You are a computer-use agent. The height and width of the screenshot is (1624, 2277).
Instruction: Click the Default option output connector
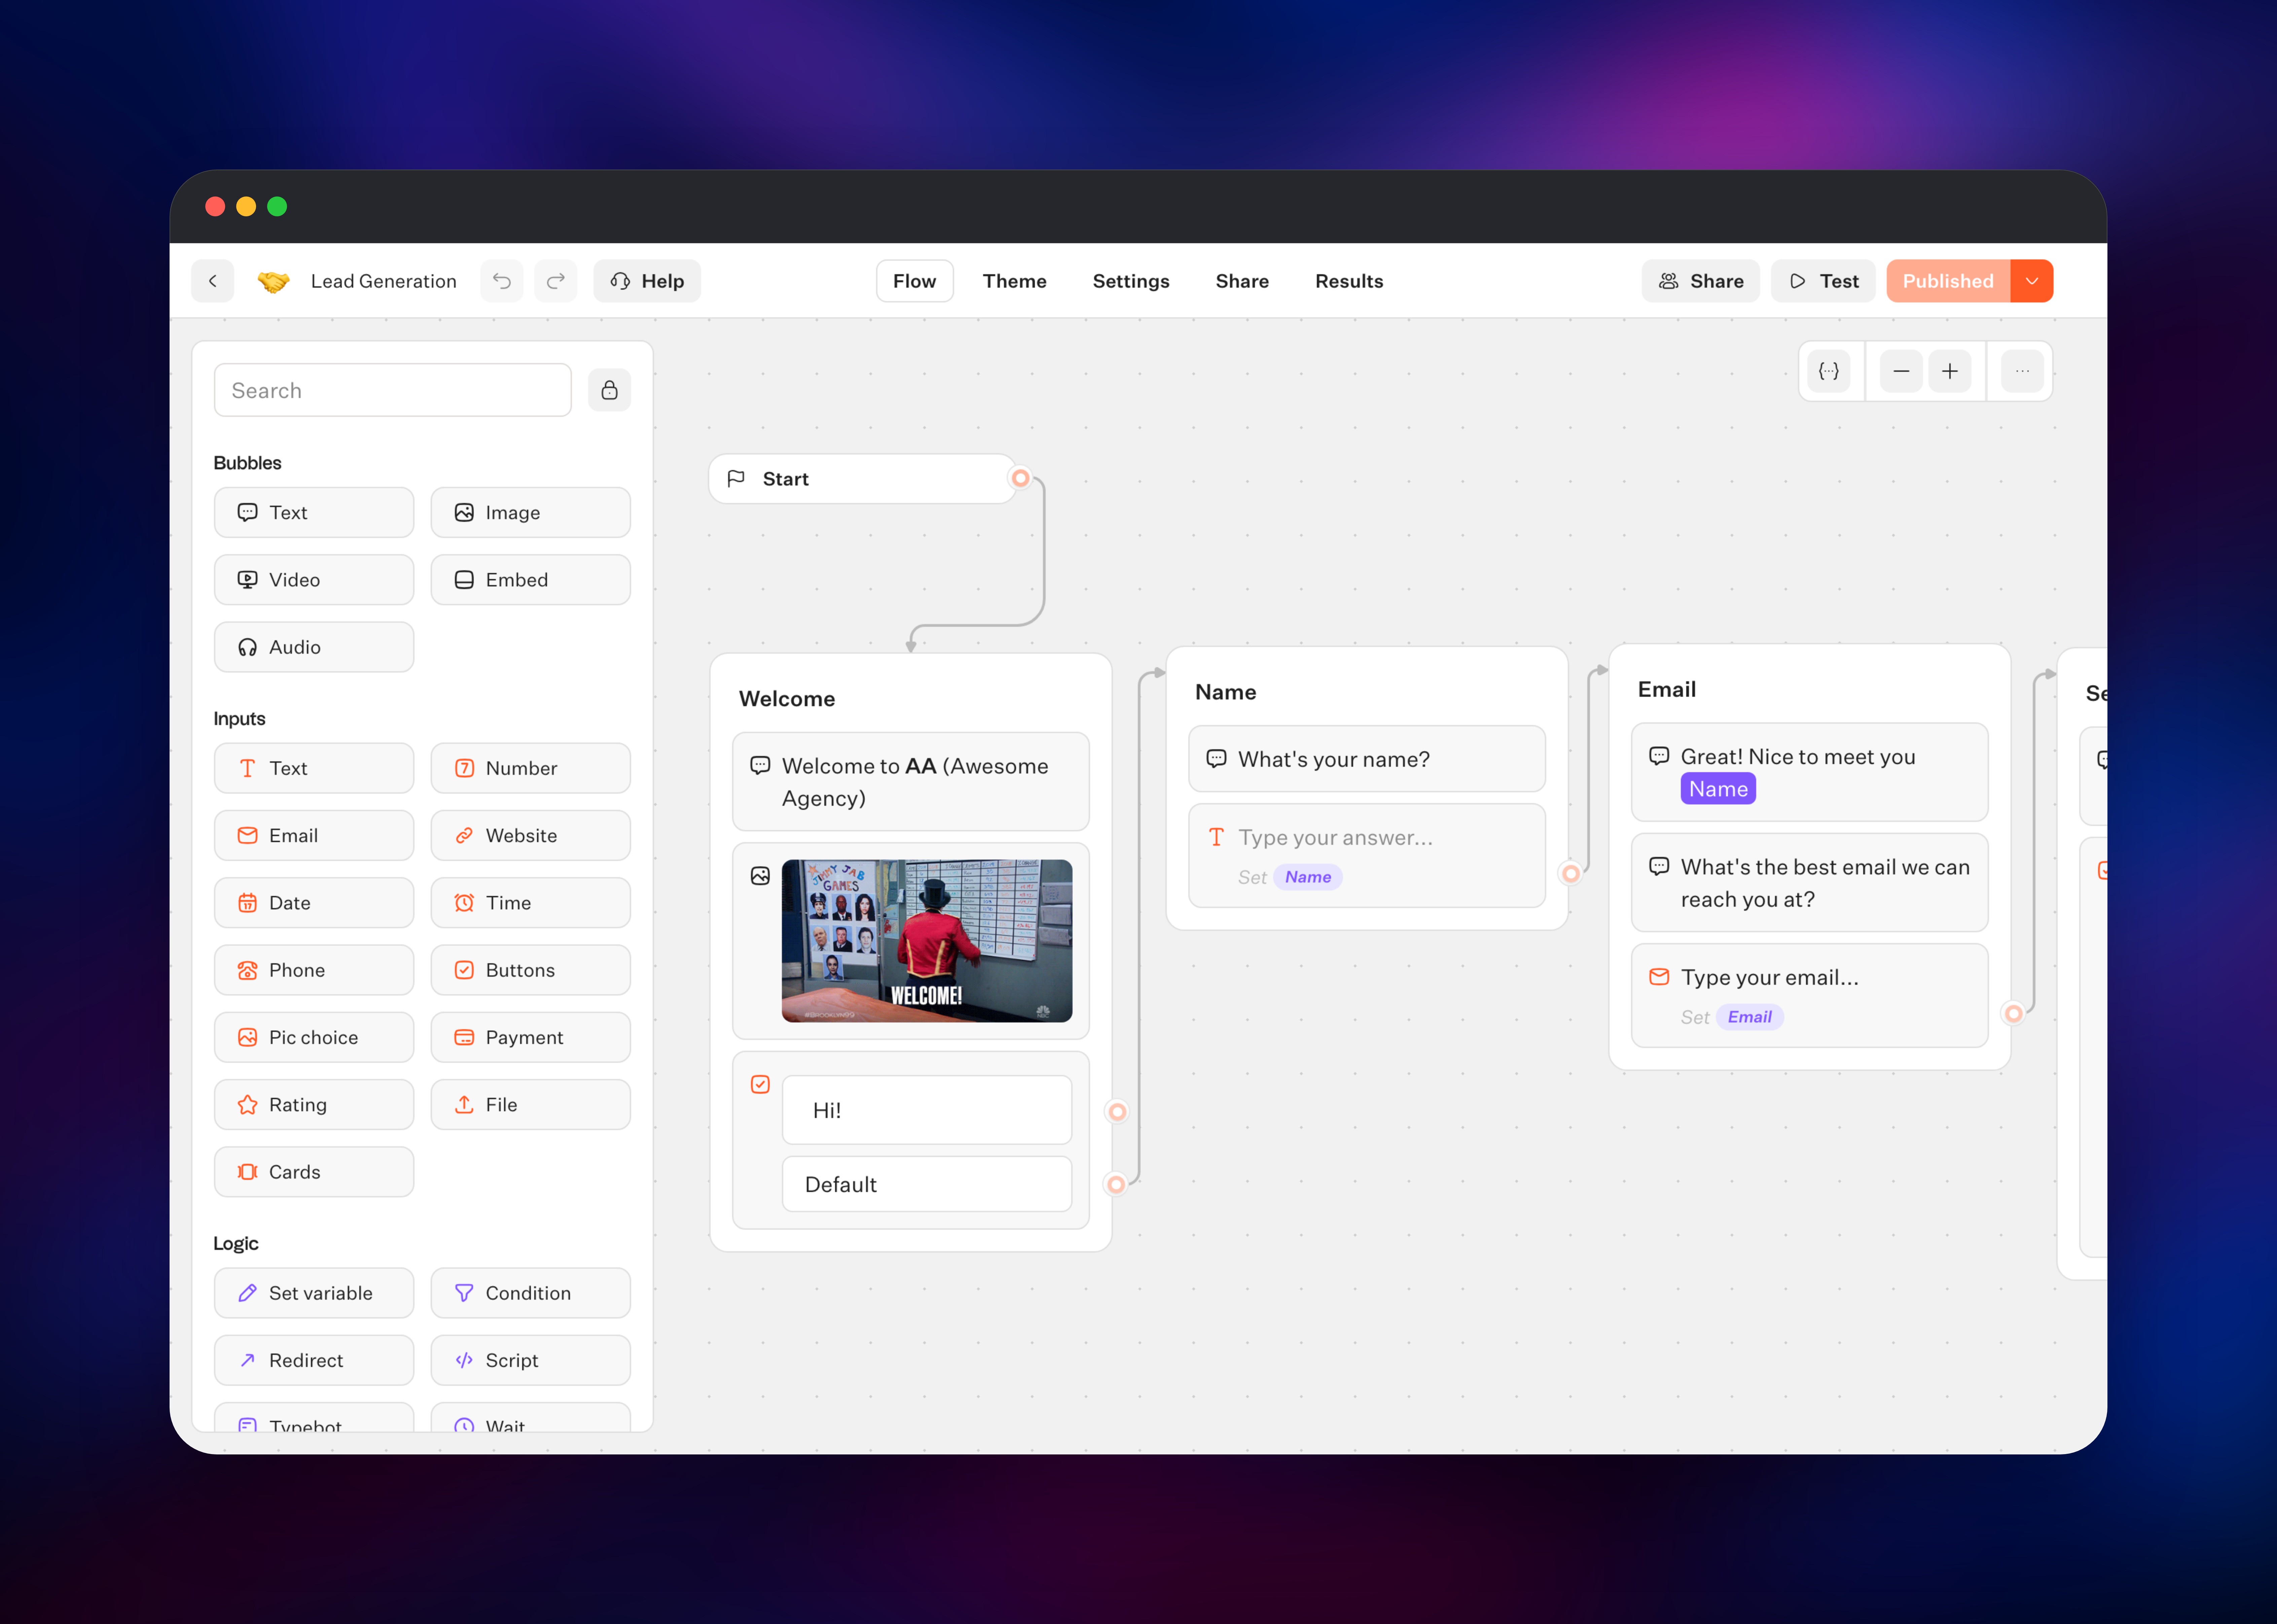[x=1116, y=1185]
